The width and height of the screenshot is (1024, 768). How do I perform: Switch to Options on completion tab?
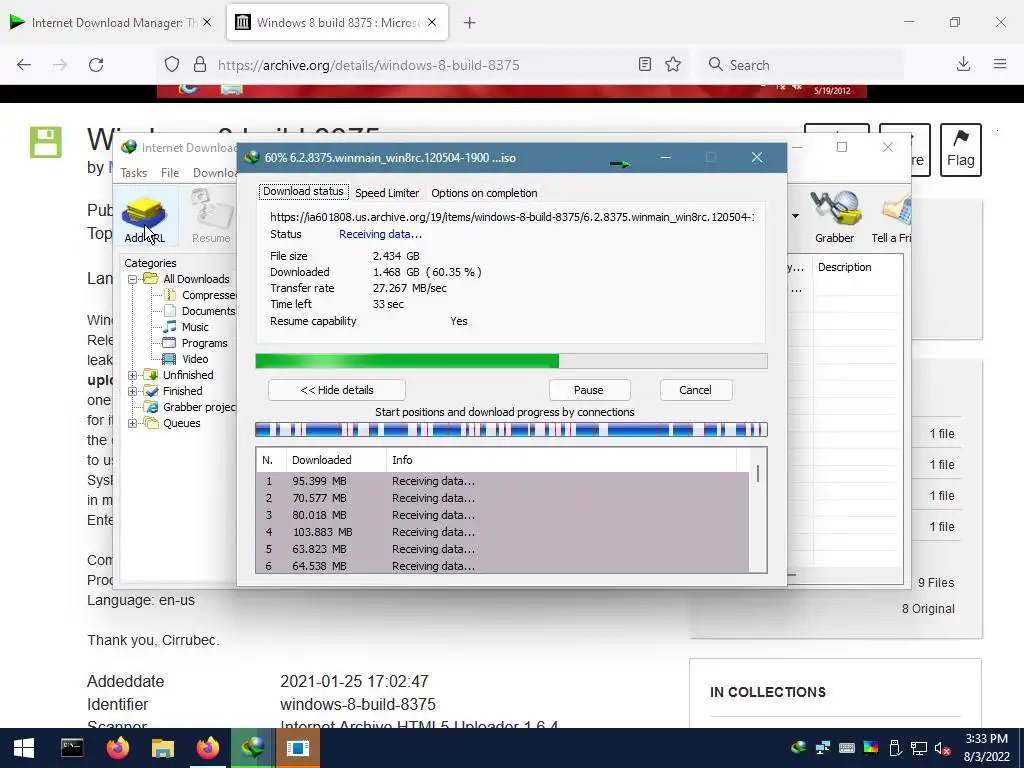pyautogui.click(x=484, y=193)
